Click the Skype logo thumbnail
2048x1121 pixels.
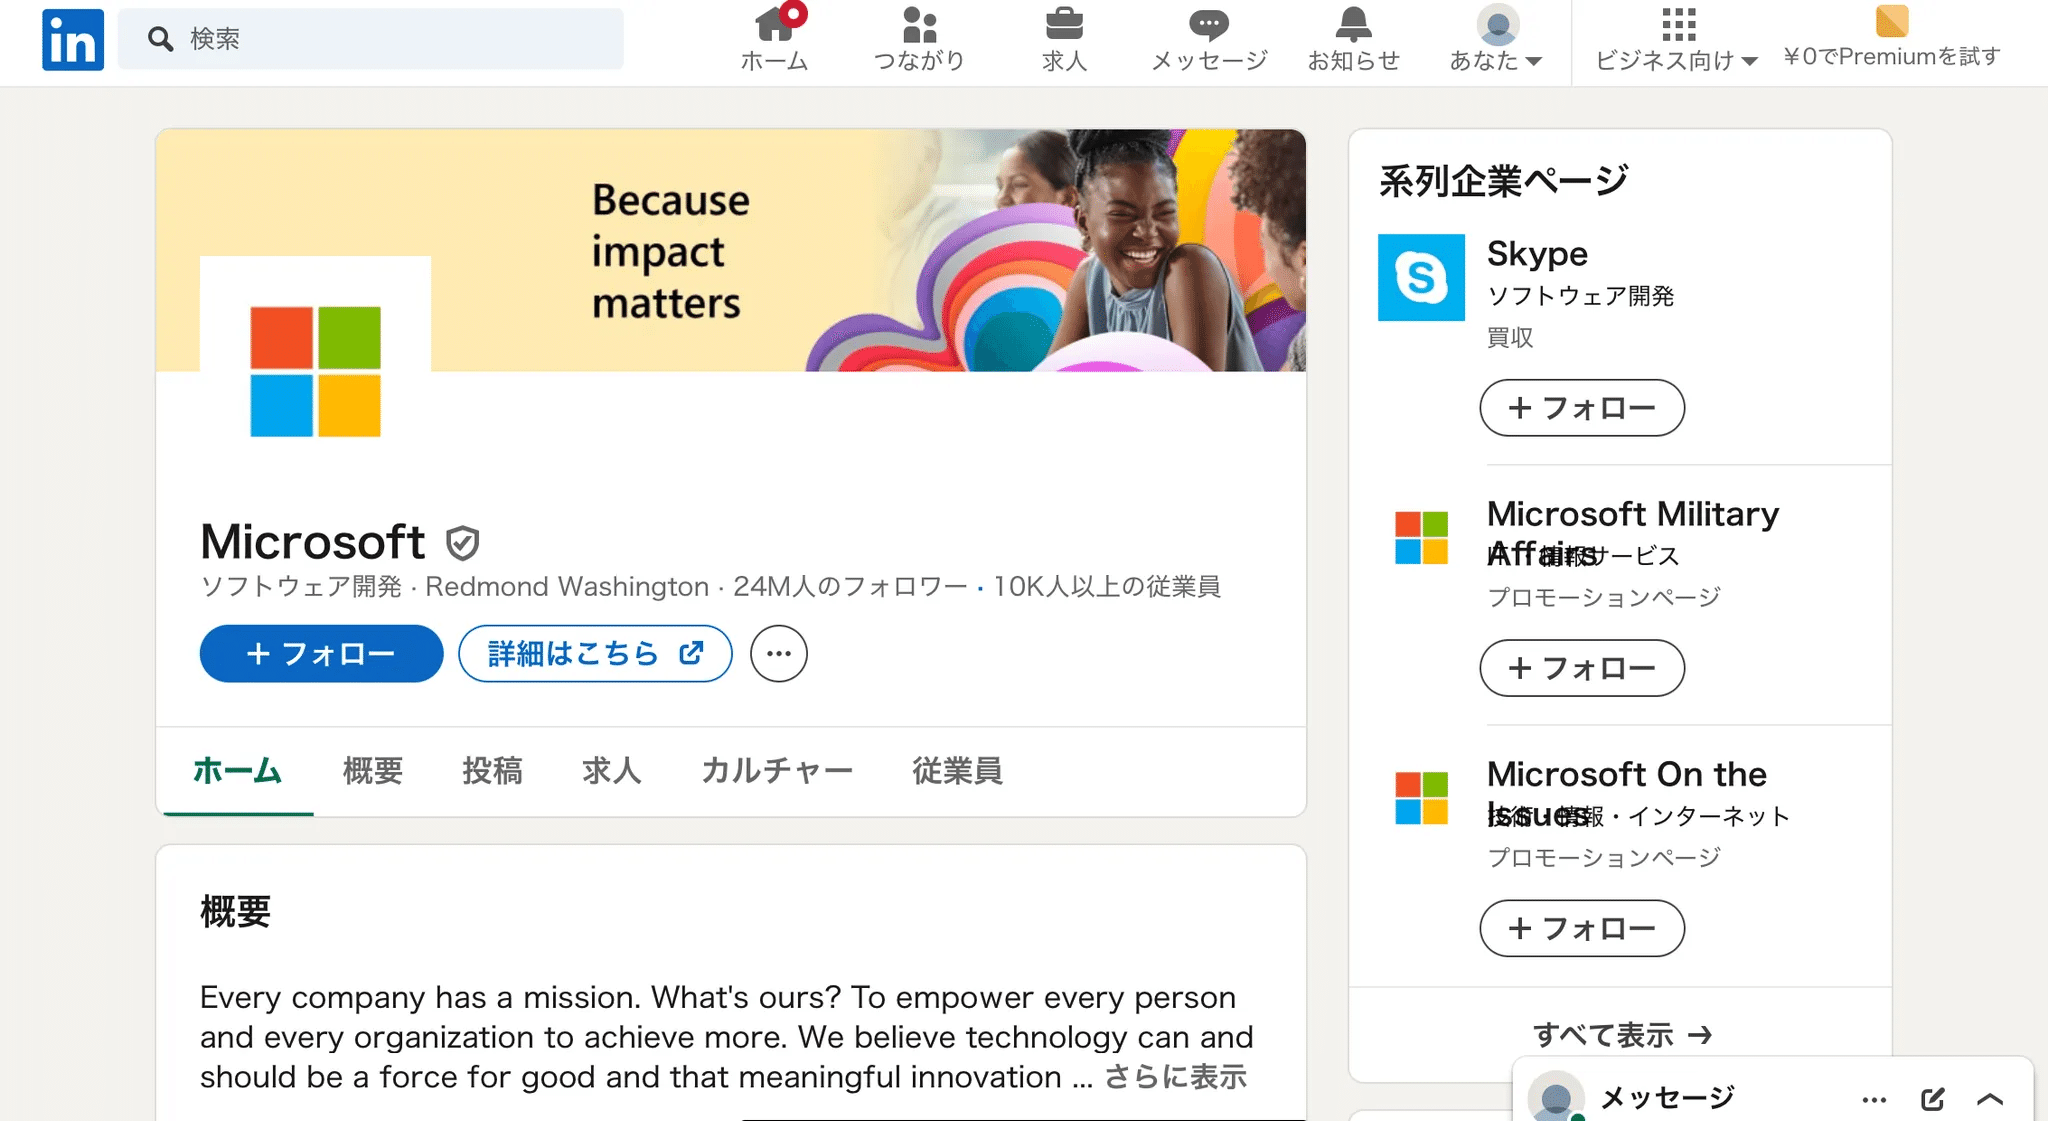pos(1421,277)
